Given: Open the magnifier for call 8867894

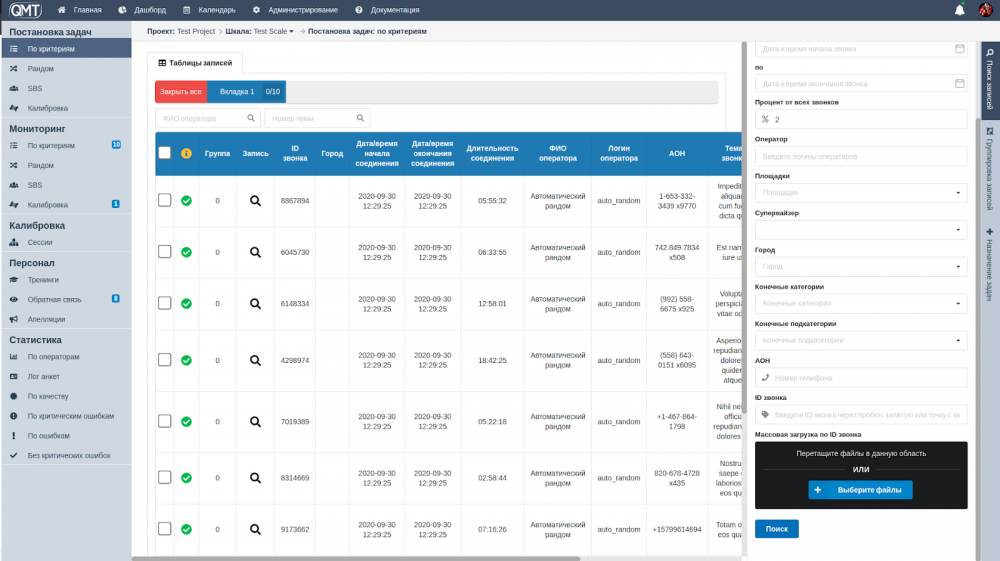Looking at the screenshot, I should click(255, 201).
